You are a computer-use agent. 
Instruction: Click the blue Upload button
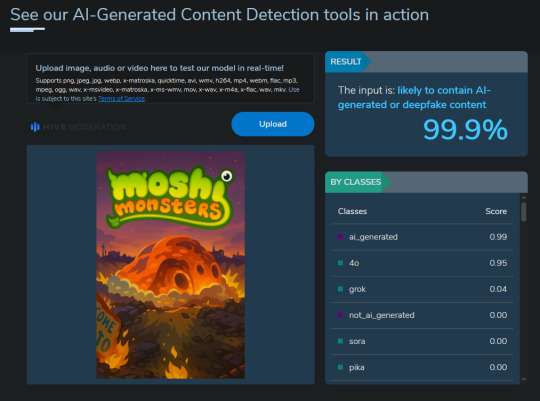coord(273,124)
